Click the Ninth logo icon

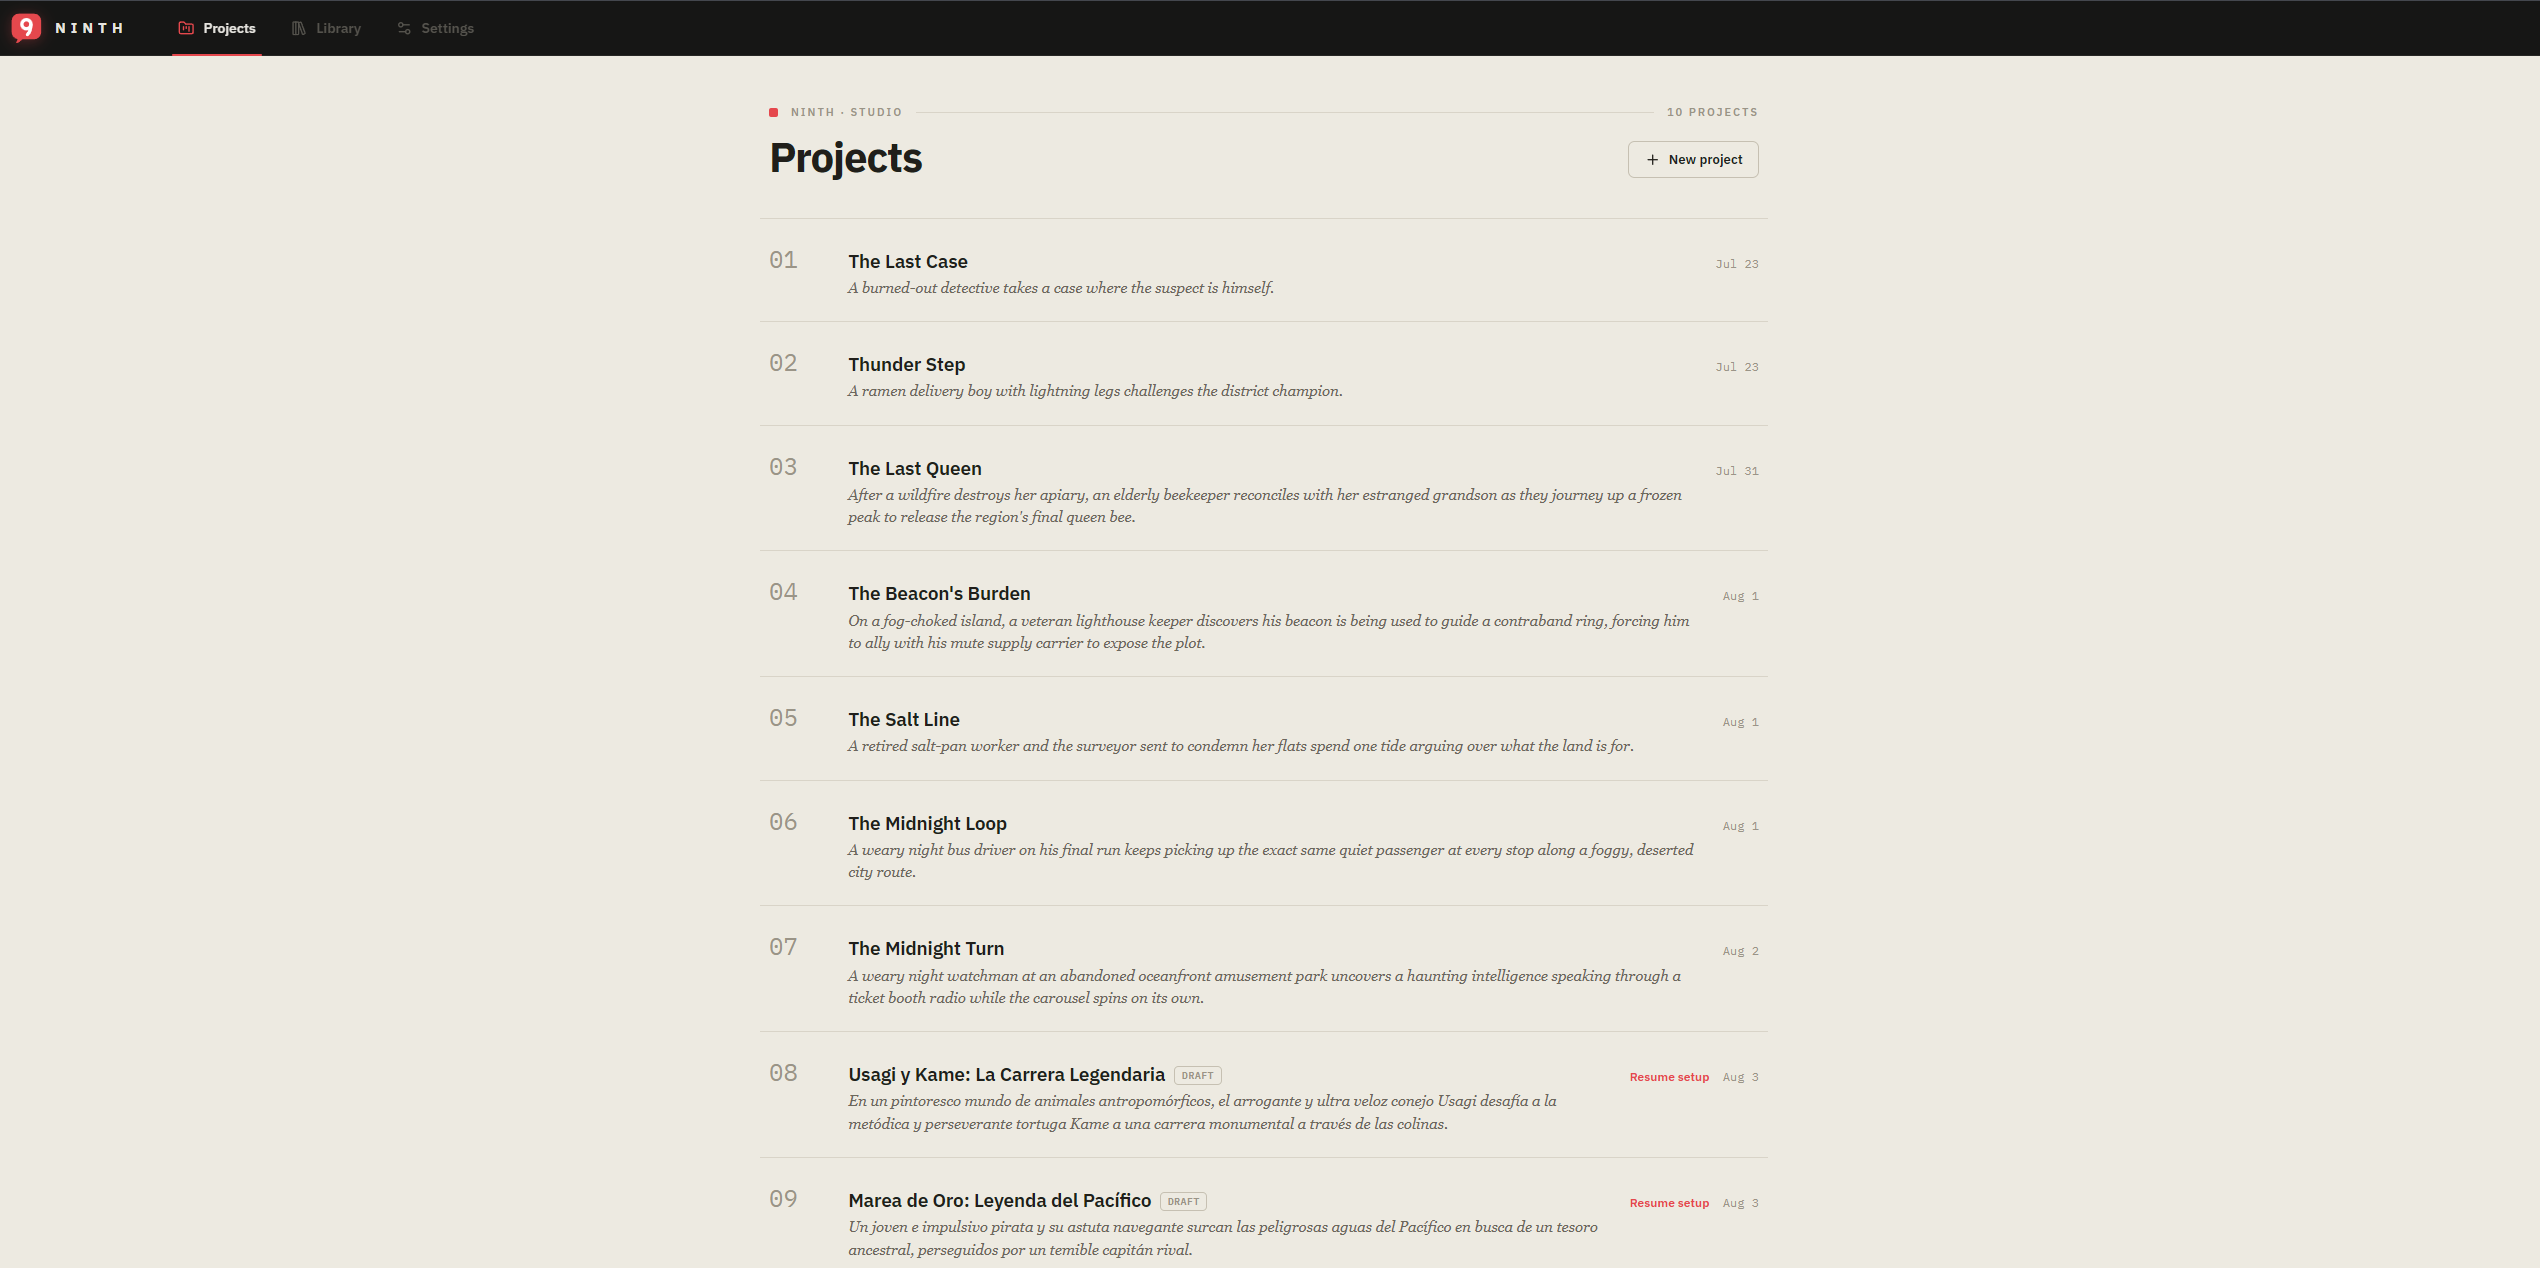click(26, 27)
